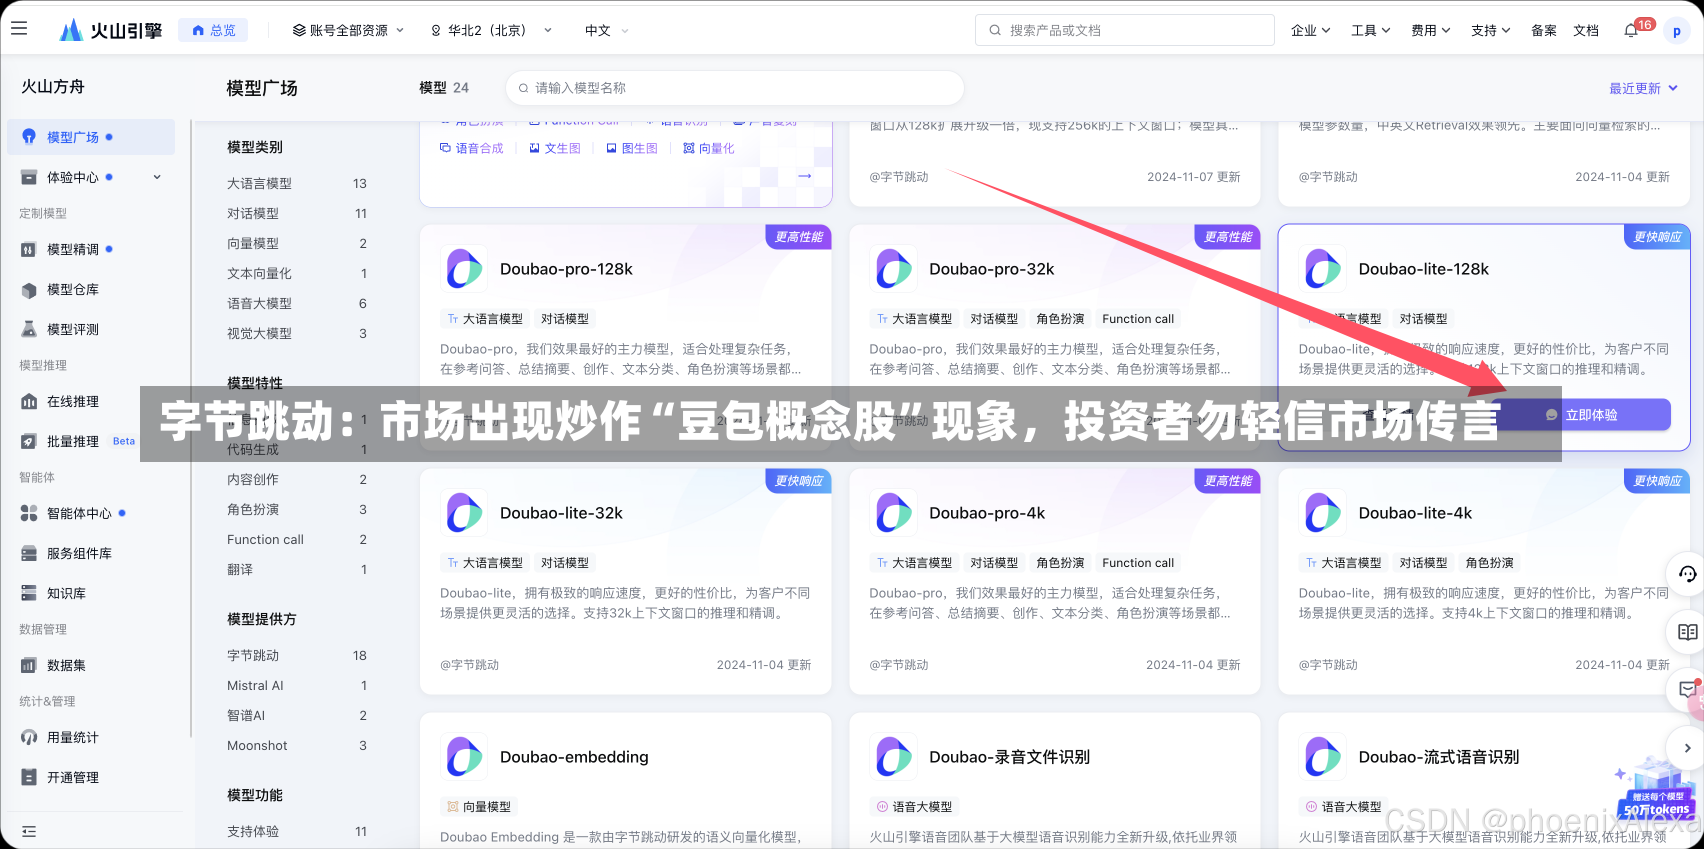Click the 语音合成 tag link
The height and width of the screenshot is (849, 1704).
(x=472, y=148)
